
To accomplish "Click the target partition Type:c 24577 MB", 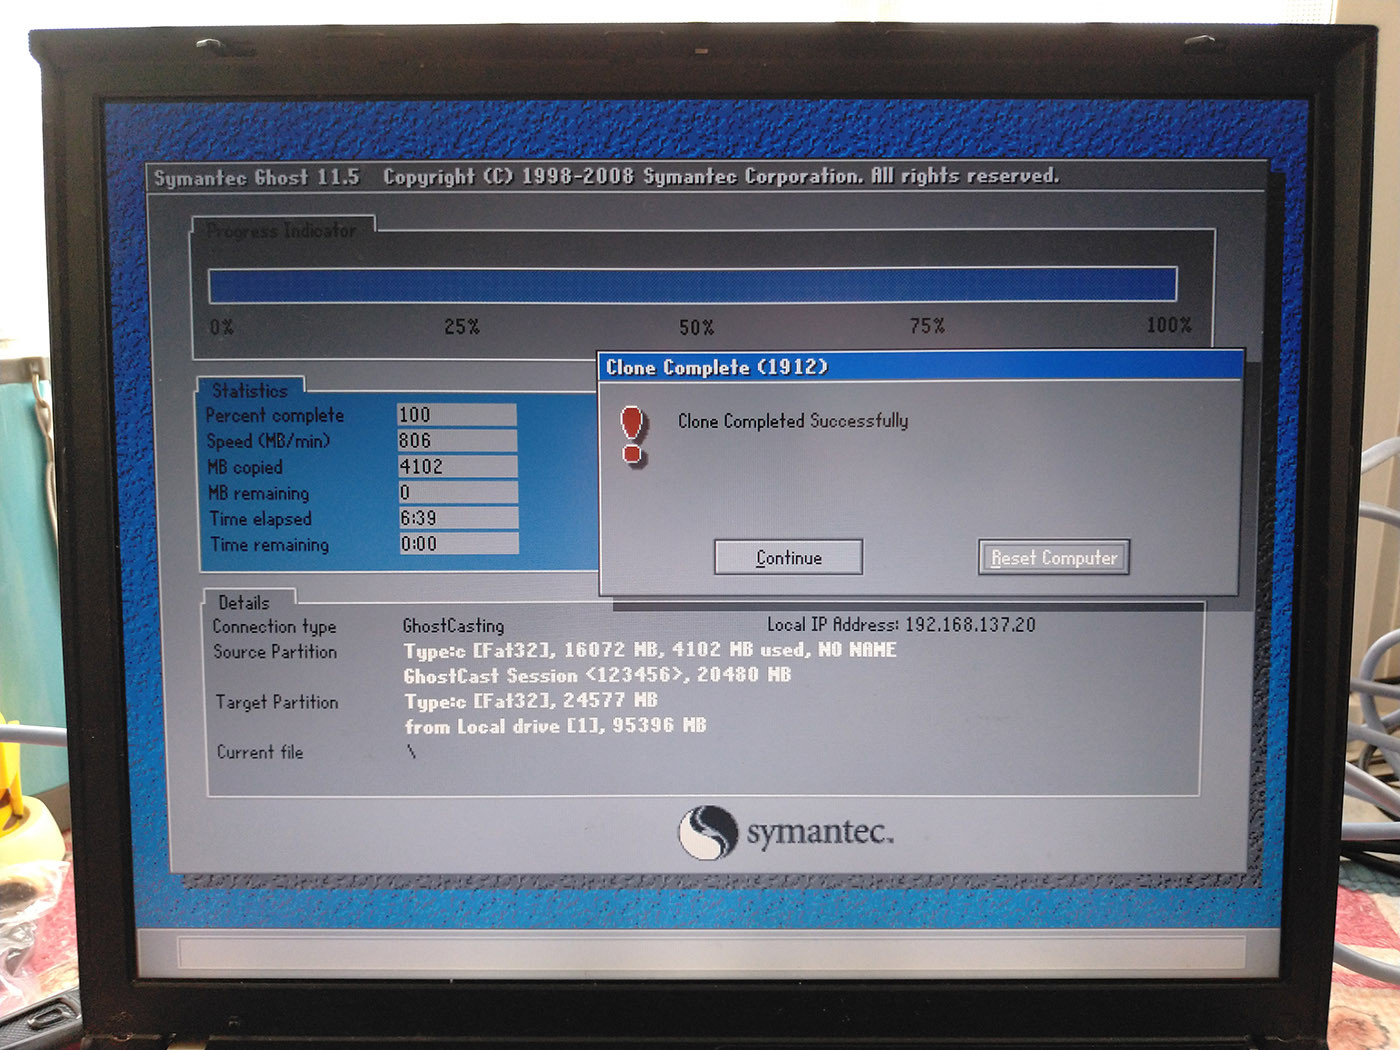I will [x=530, y=700].
